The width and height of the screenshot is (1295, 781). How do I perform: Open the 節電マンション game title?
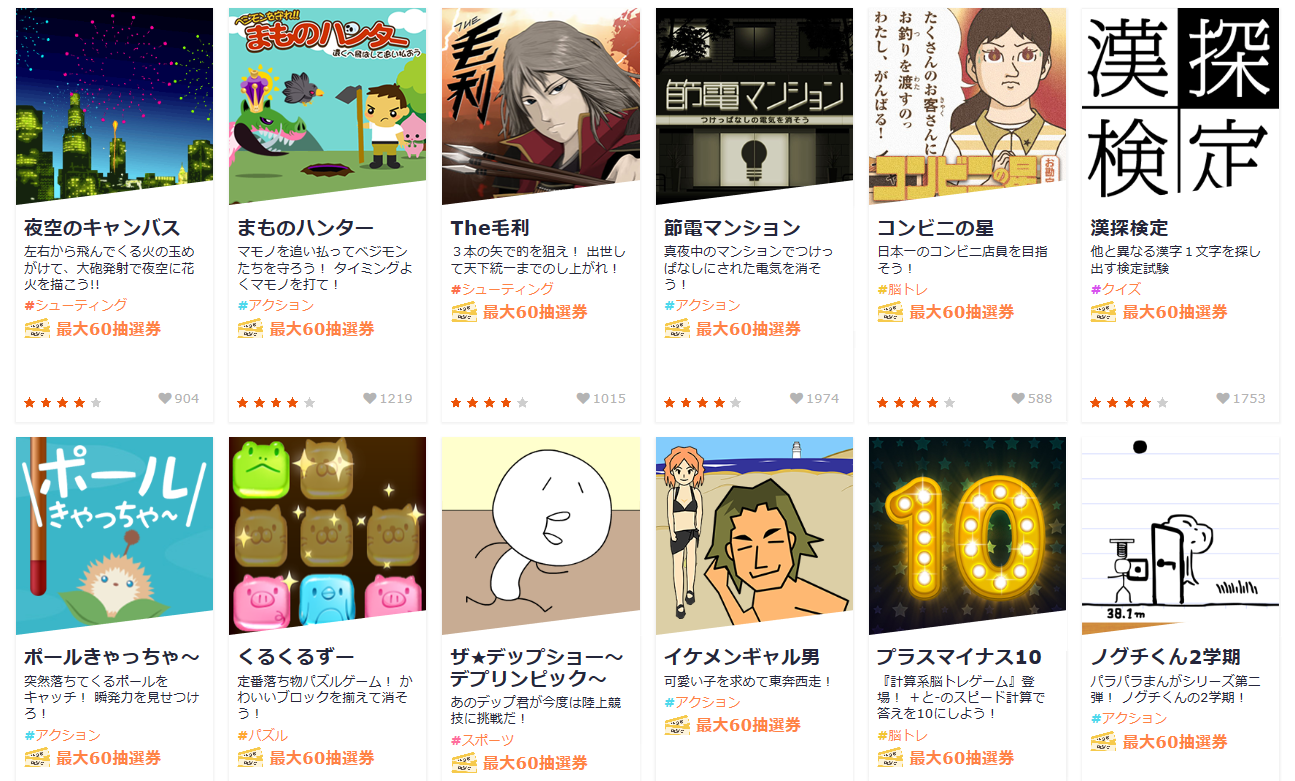[732, 228]
